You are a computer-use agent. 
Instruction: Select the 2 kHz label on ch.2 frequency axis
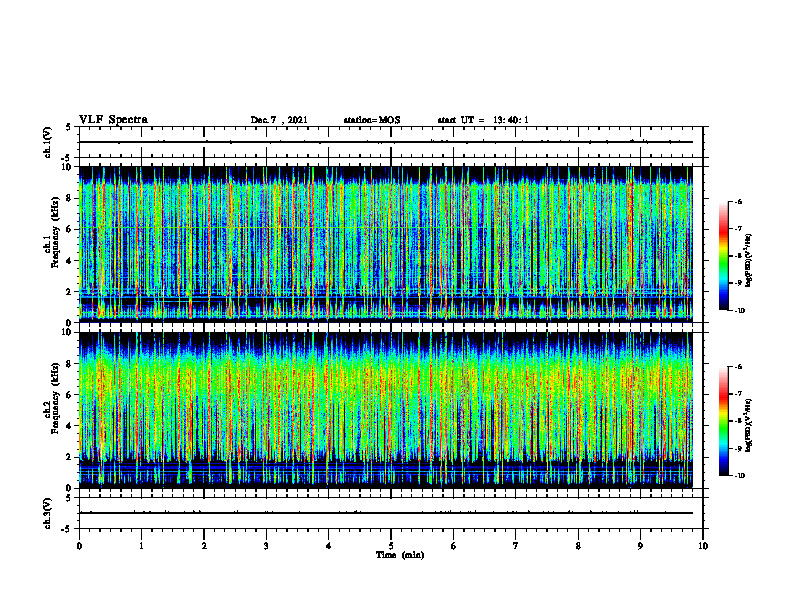[x=70, y=457]
